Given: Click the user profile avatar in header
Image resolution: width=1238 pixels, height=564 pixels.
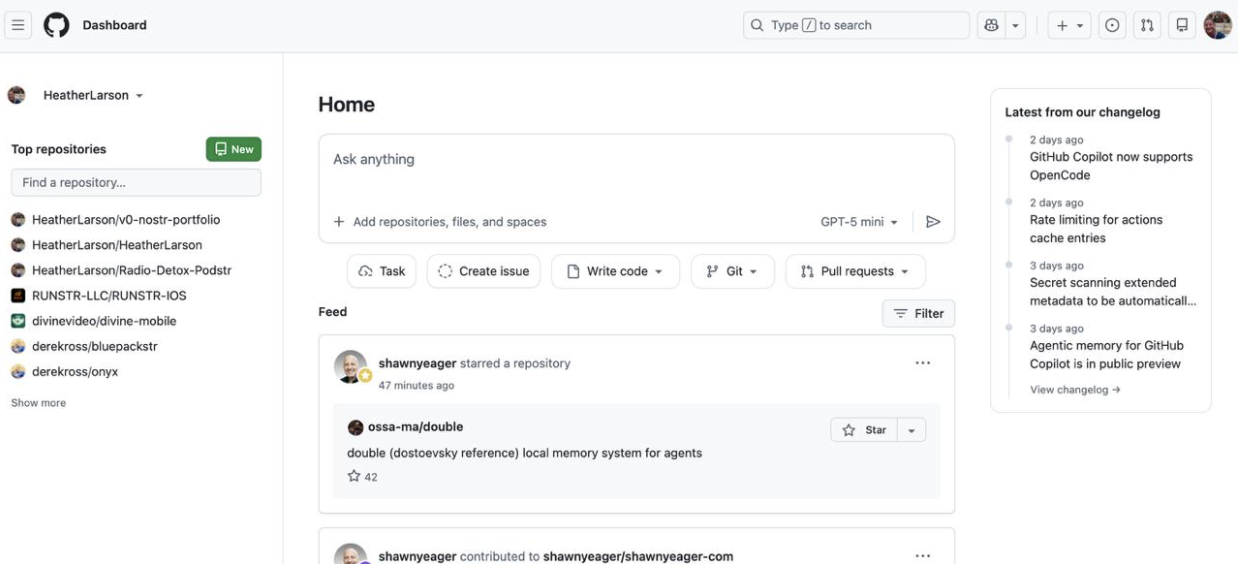Looking at the screenshot, I should click(1217, 25).
